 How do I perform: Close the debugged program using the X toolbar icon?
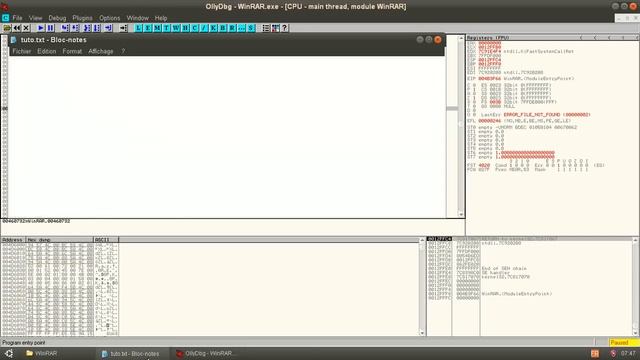26,28
